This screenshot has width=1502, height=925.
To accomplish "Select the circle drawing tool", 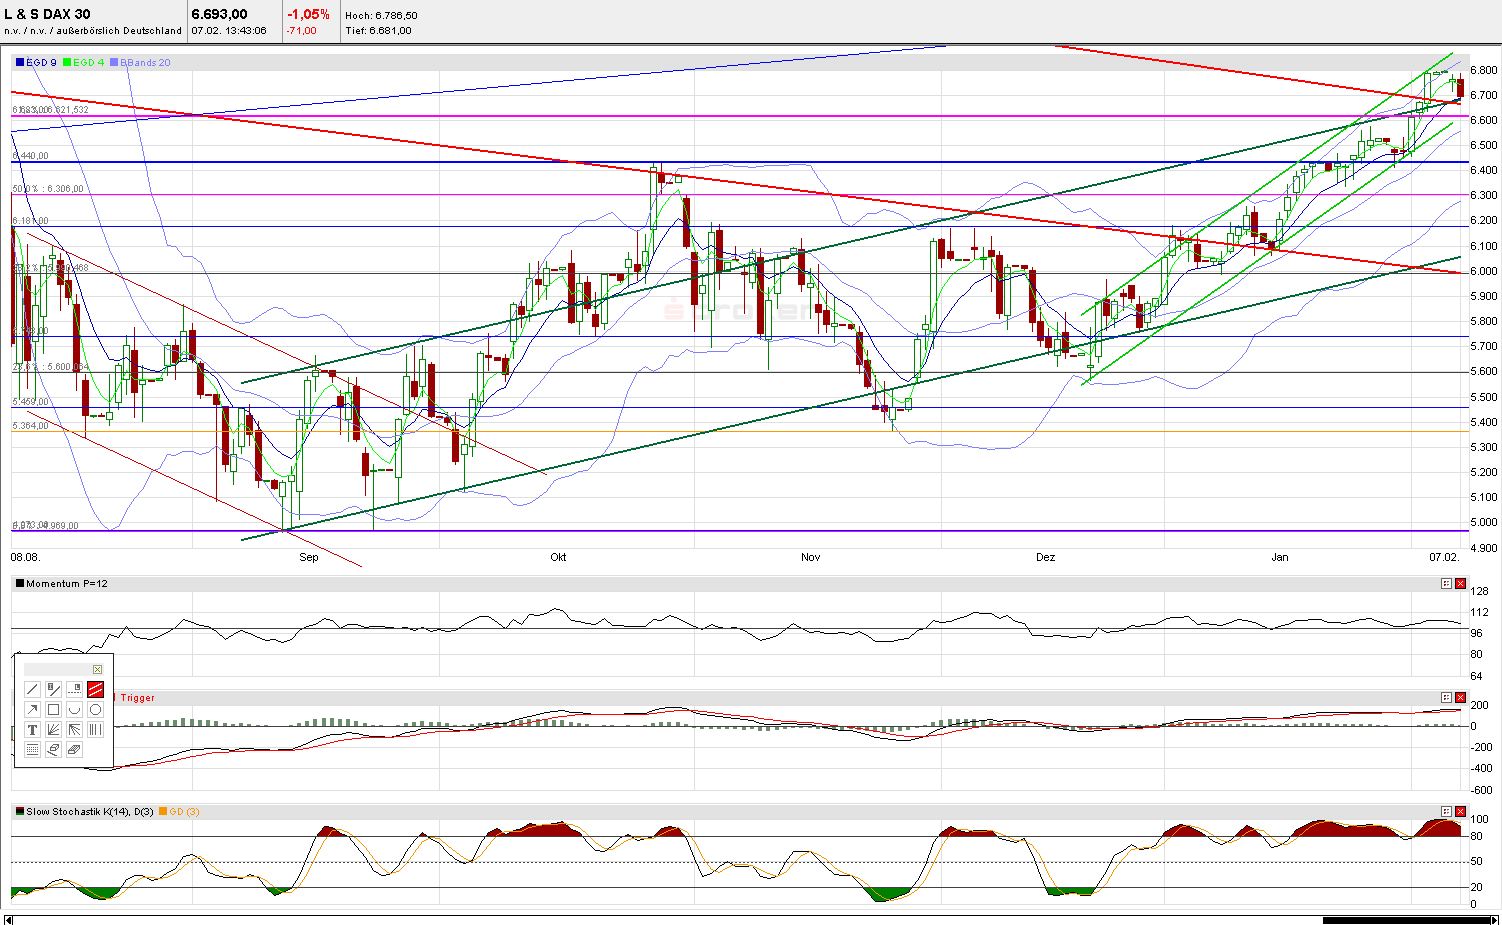I will click(95, 709).
